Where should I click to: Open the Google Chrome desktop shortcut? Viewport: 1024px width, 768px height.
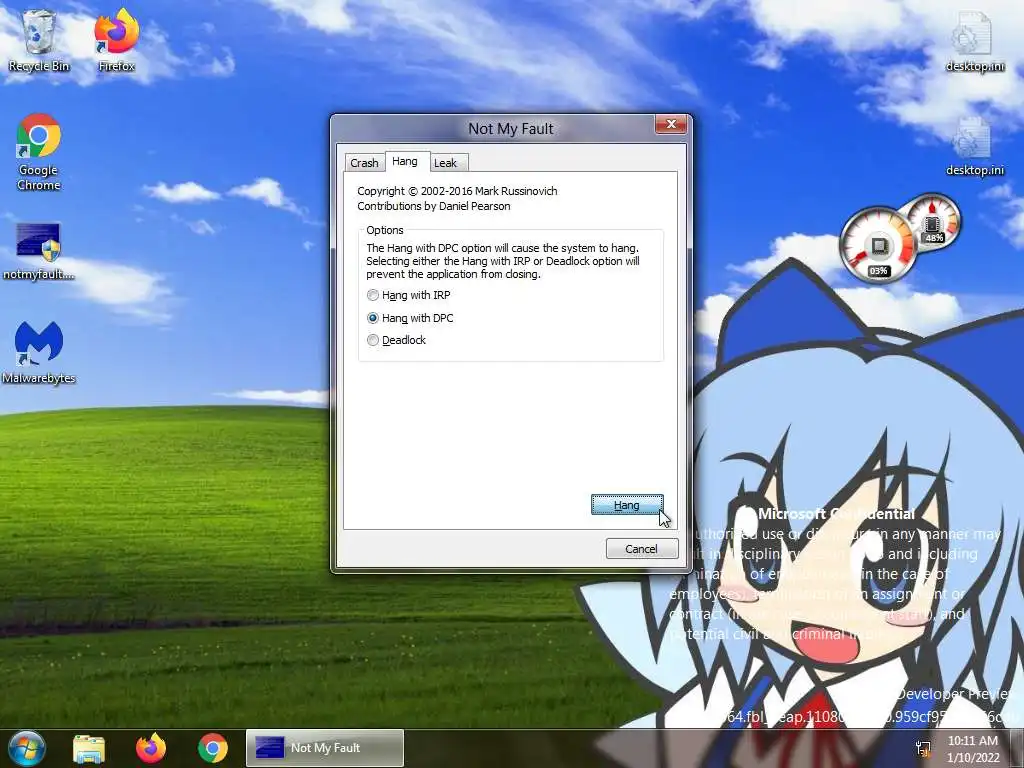click(x=39, y=152)
